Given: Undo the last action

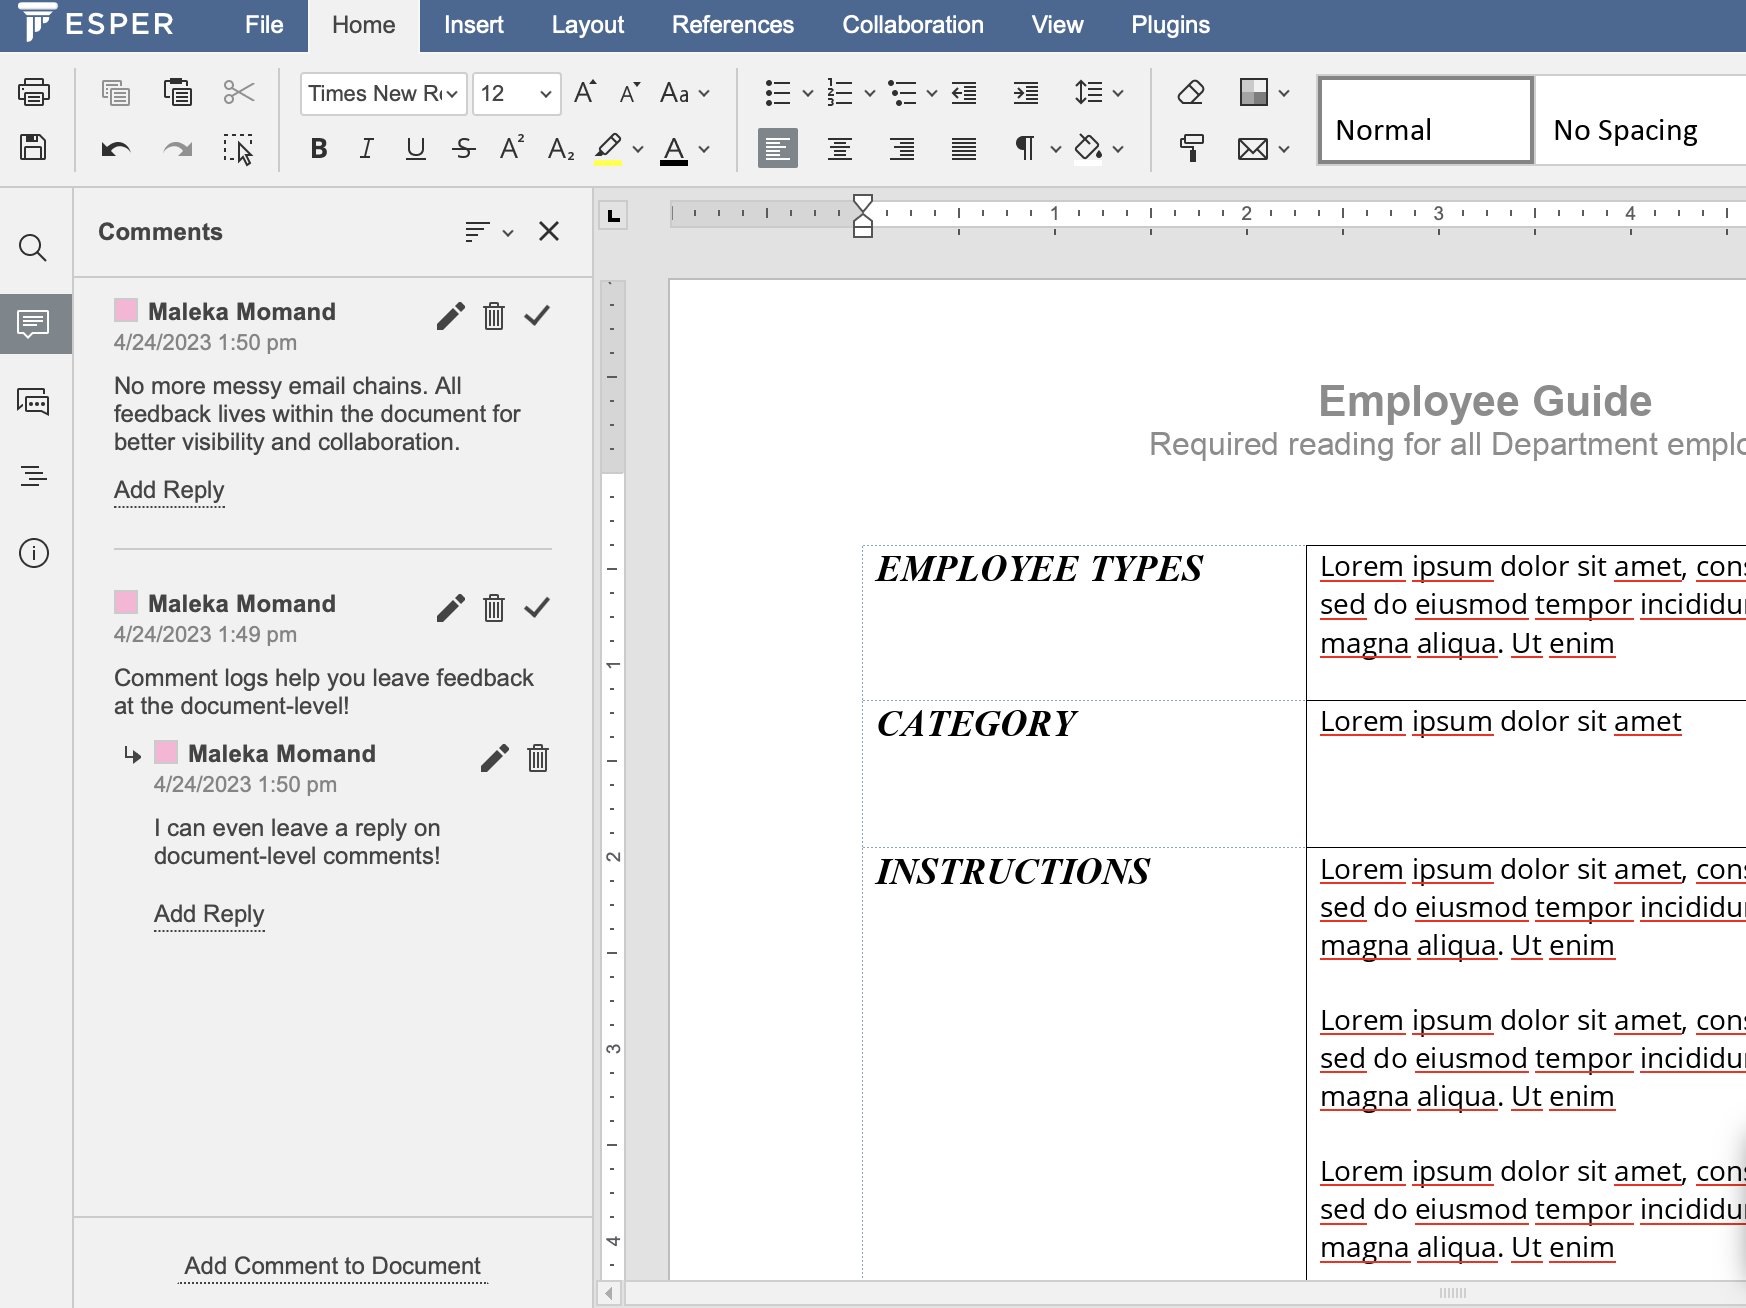Looking at the screenshot, I should click(115, 148).
